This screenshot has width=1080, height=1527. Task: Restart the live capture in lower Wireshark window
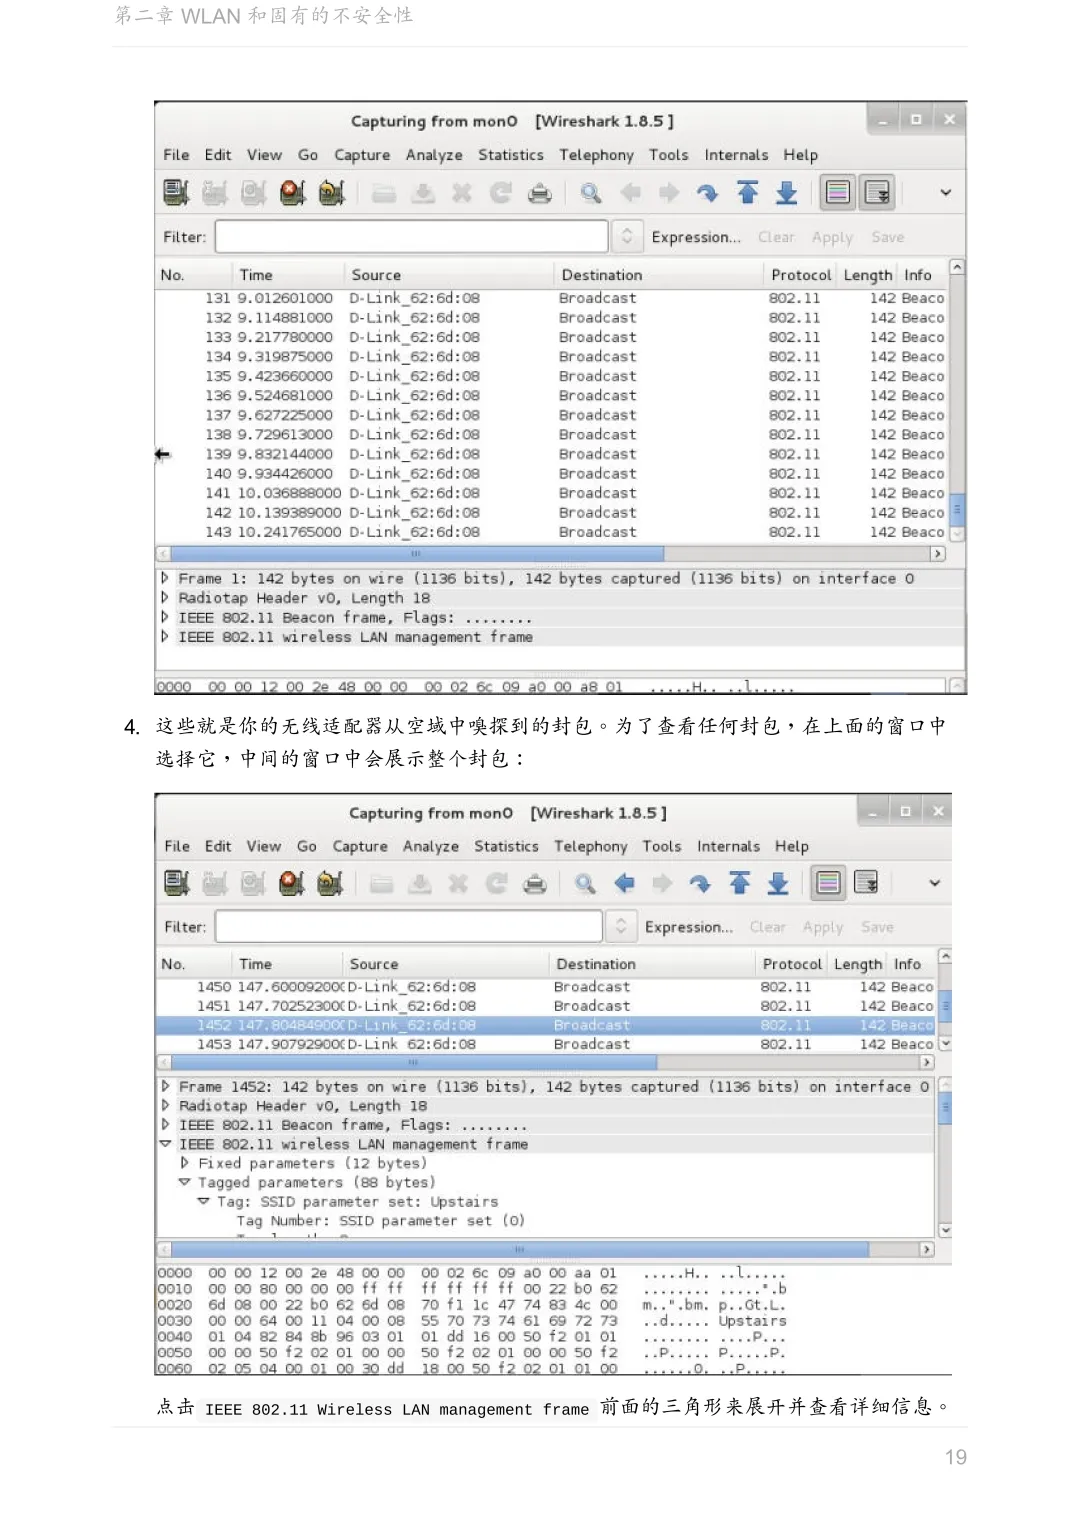coord(331,883)
